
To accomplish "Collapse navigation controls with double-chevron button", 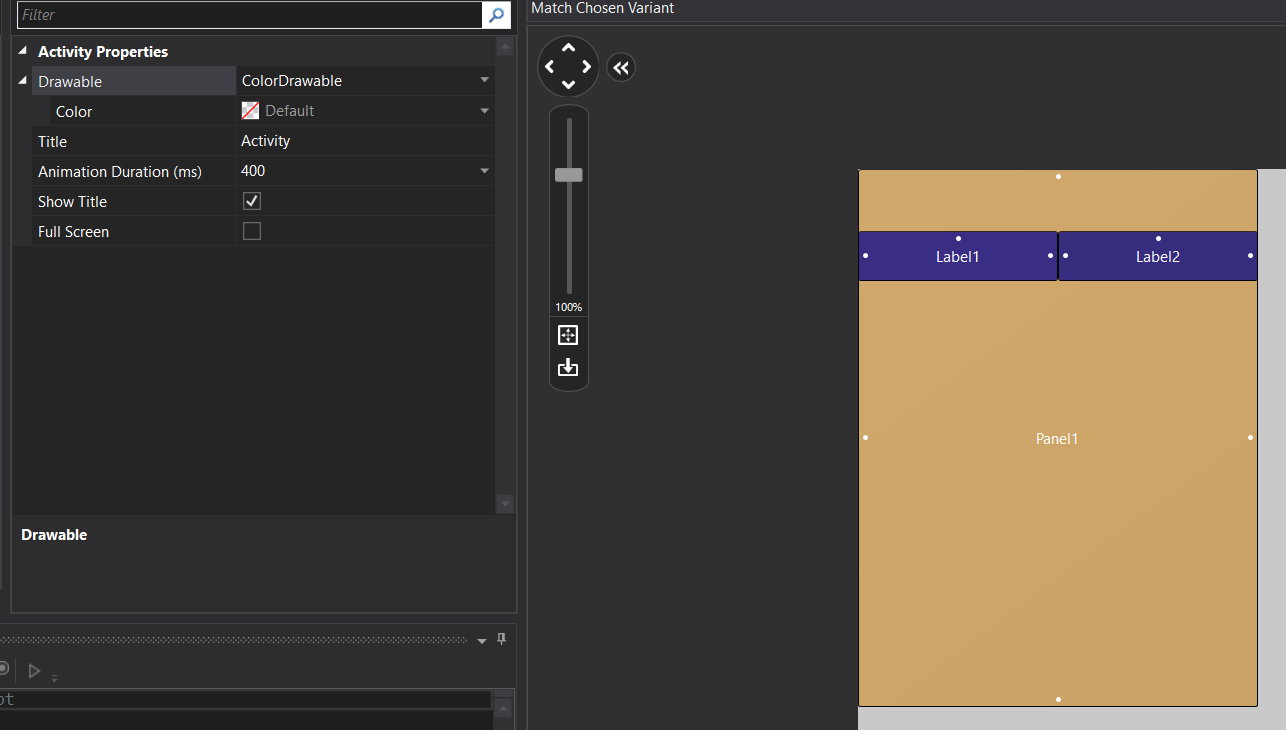I will click(621, 67).
